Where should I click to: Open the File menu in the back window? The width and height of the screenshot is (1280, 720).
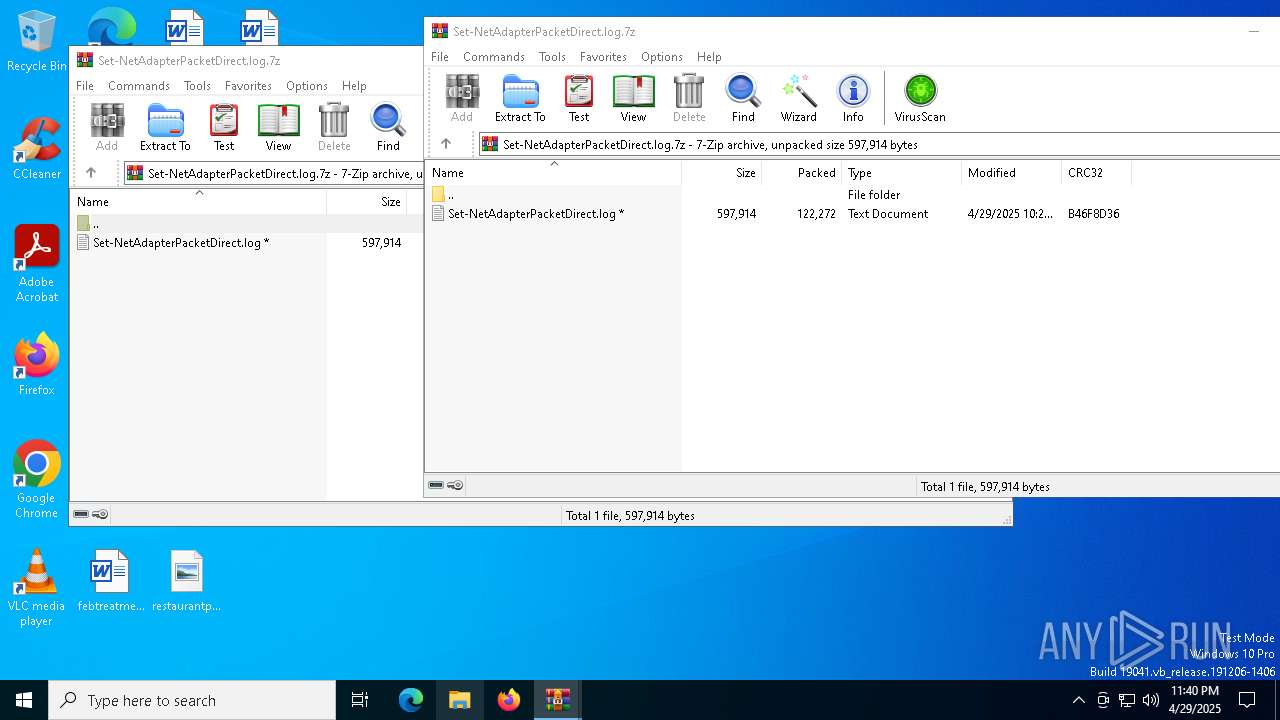tap(85, 86)
